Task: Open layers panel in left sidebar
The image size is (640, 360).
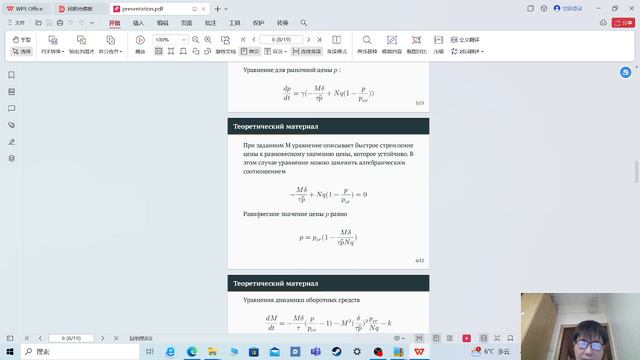Action: (11, 158)
